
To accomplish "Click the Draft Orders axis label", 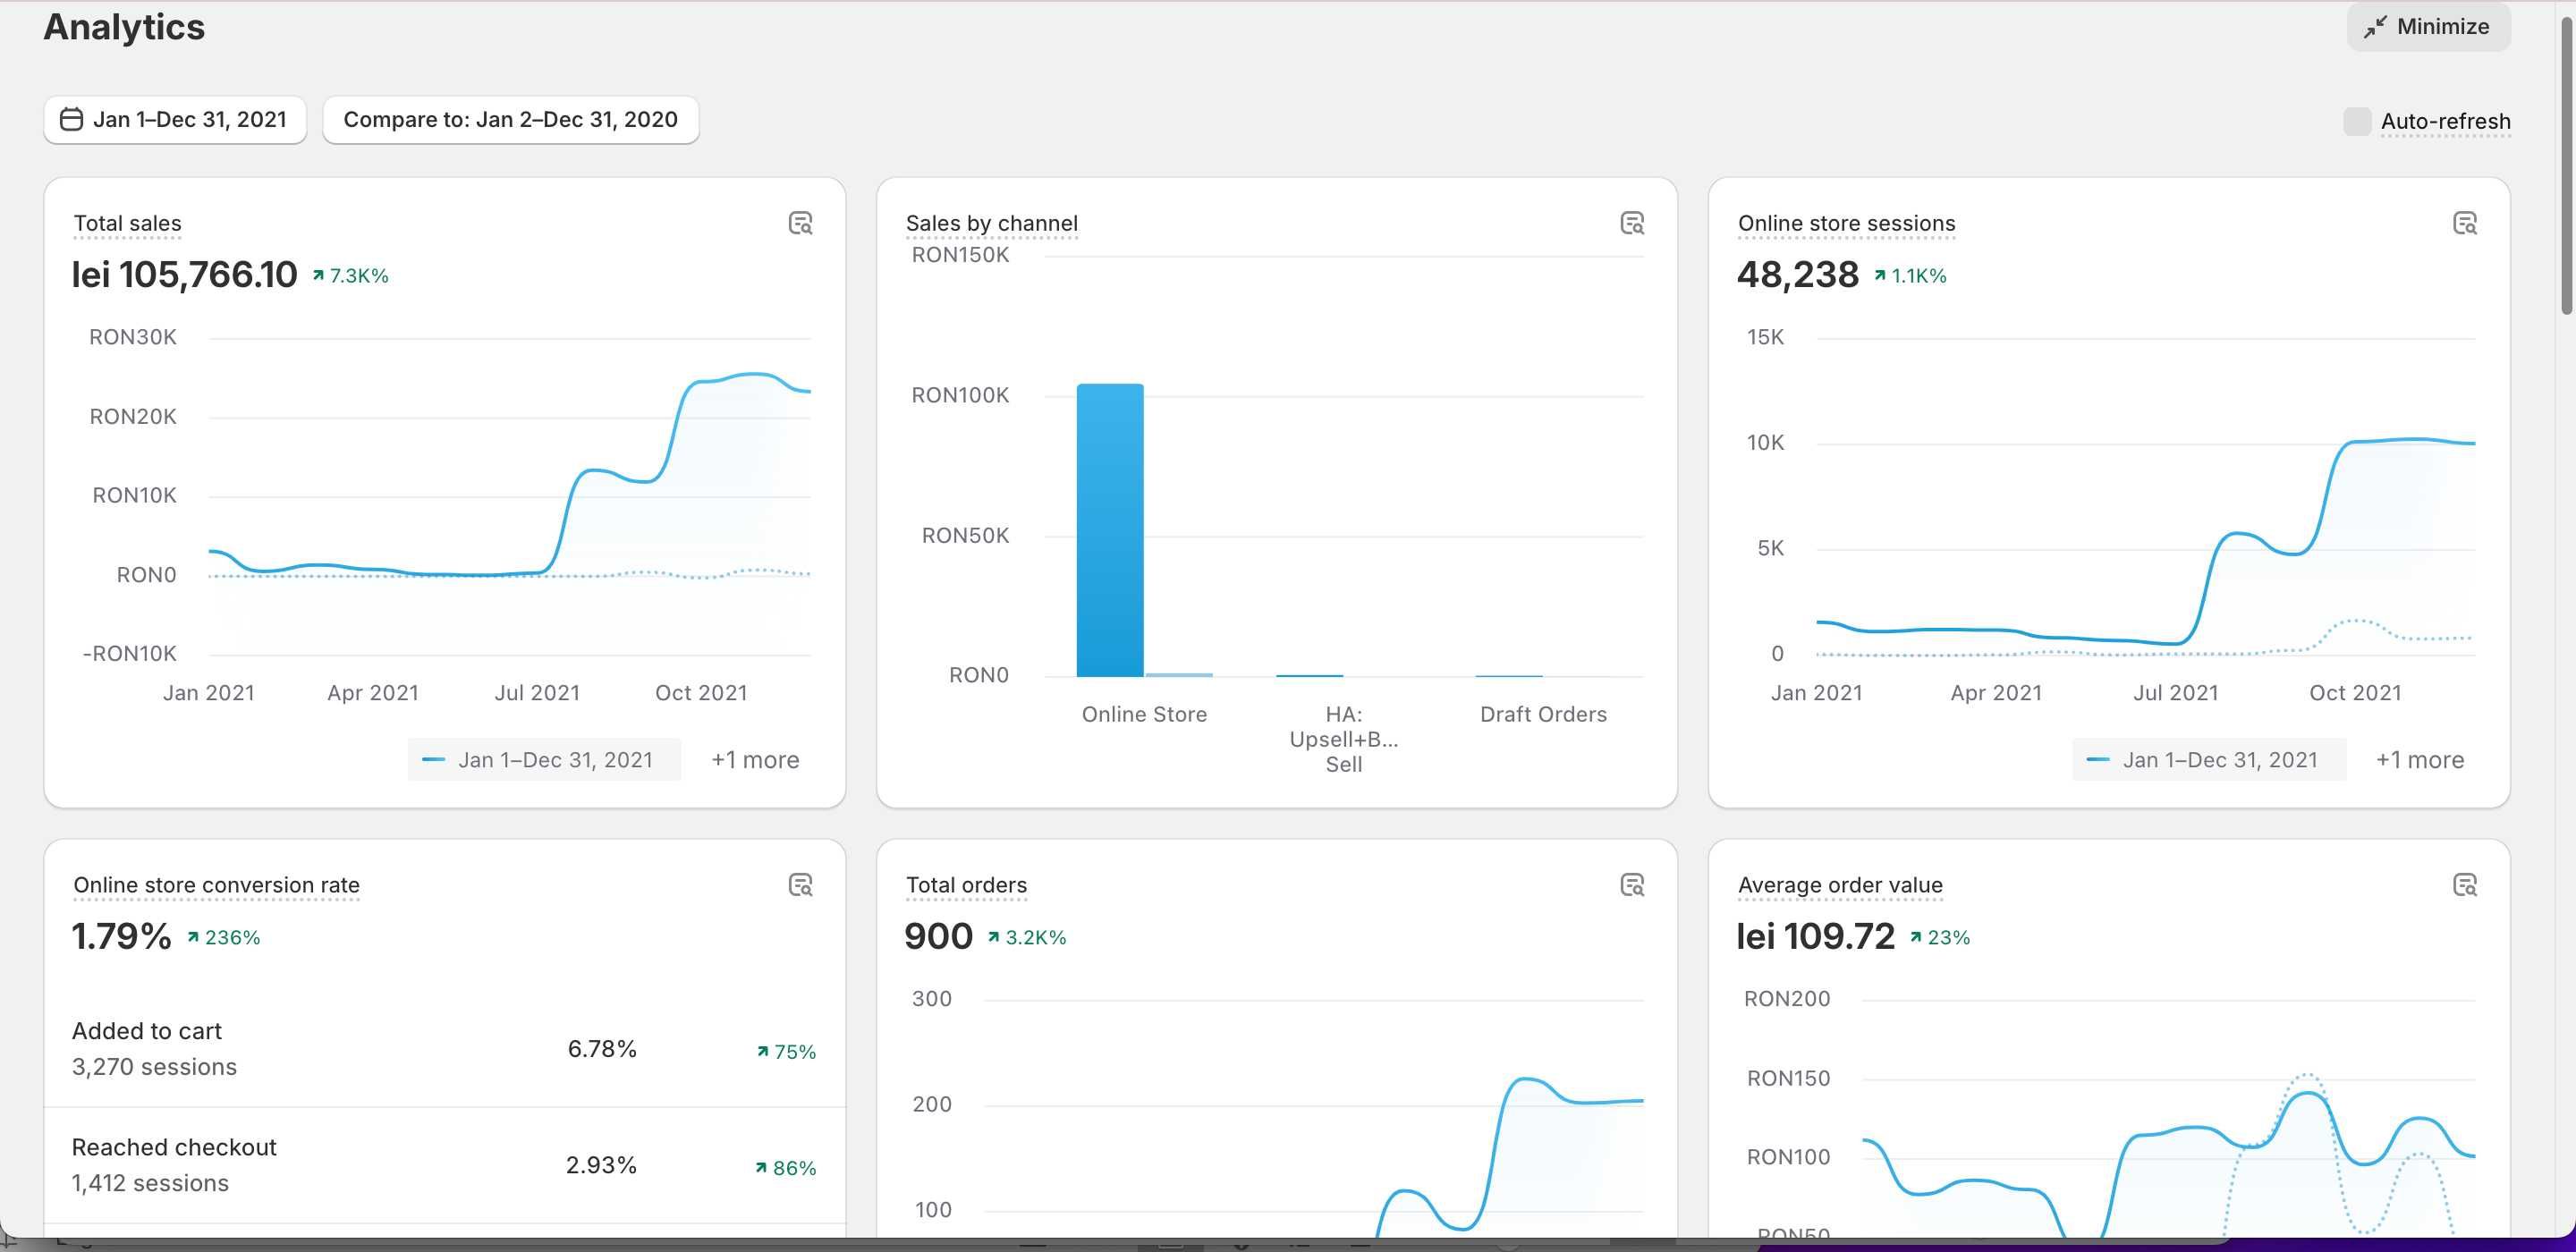I will 1543,714.
